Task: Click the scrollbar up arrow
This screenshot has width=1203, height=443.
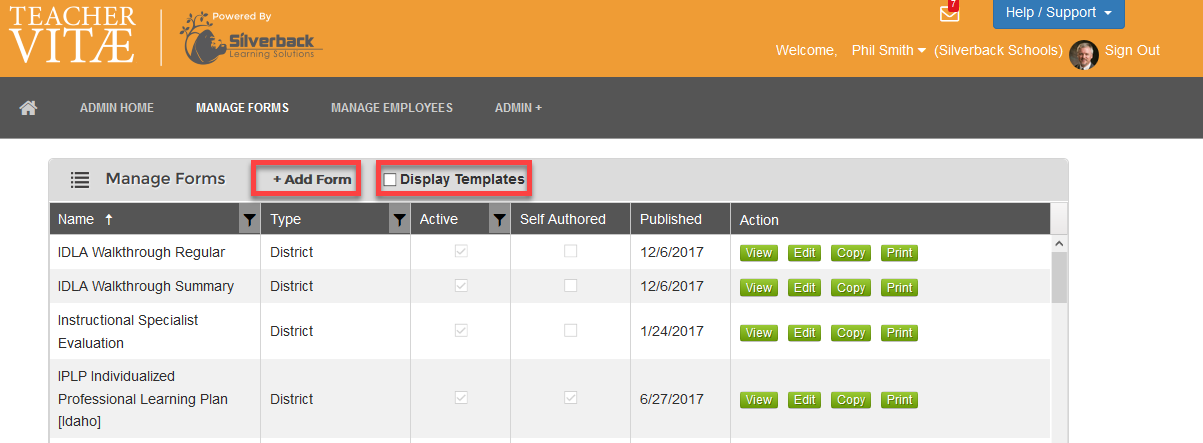Action: (x=1059, y=243)
